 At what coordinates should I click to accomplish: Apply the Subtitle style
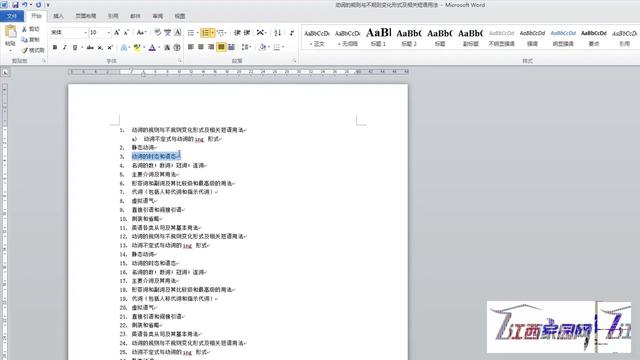tap(470, 37)
